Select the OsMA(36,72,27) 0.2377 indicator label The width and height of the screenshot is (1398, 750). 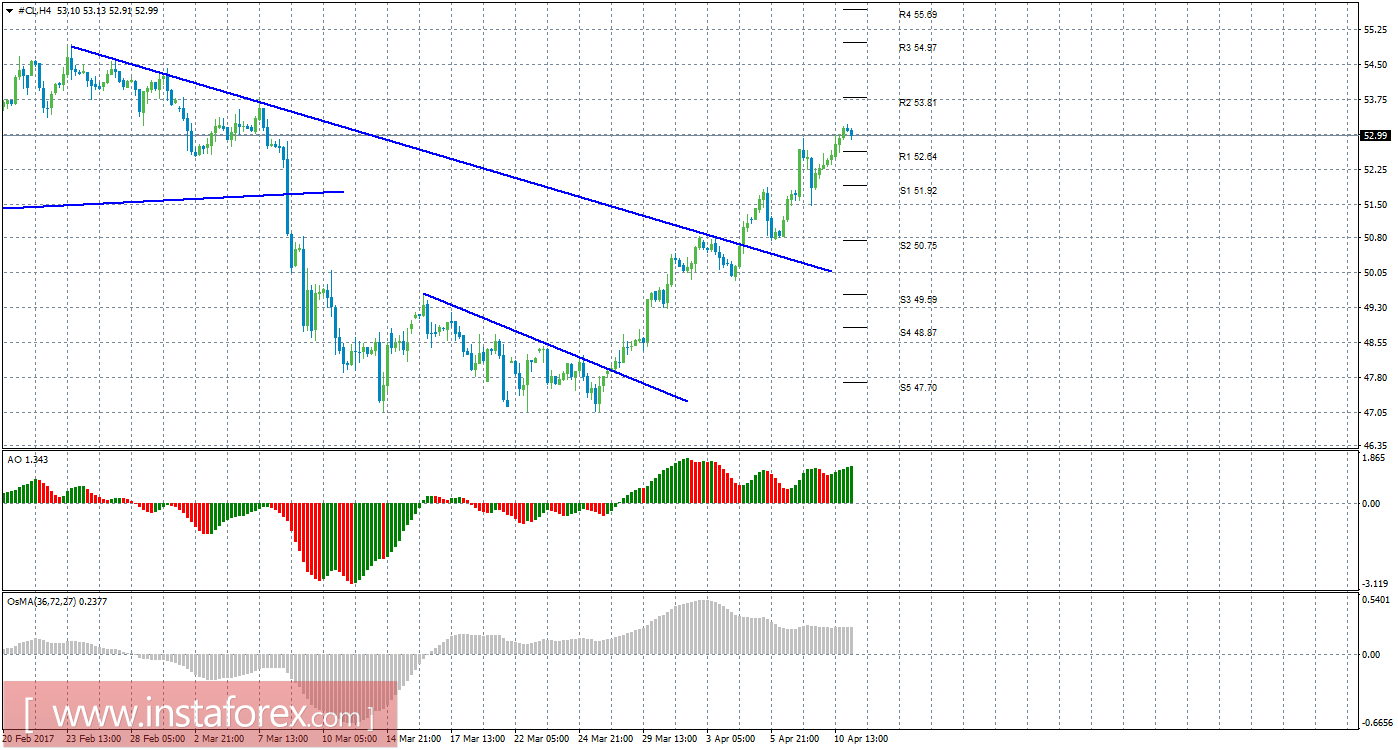pyautogui.click(x=58, y=602)
